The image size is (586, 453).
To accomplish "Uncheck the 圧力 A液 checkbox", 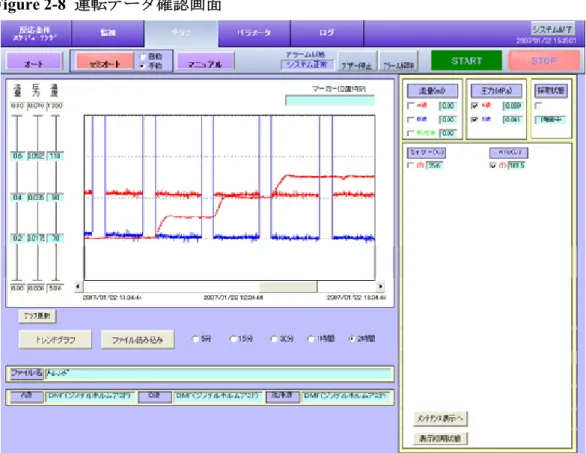I will (474, 106).
